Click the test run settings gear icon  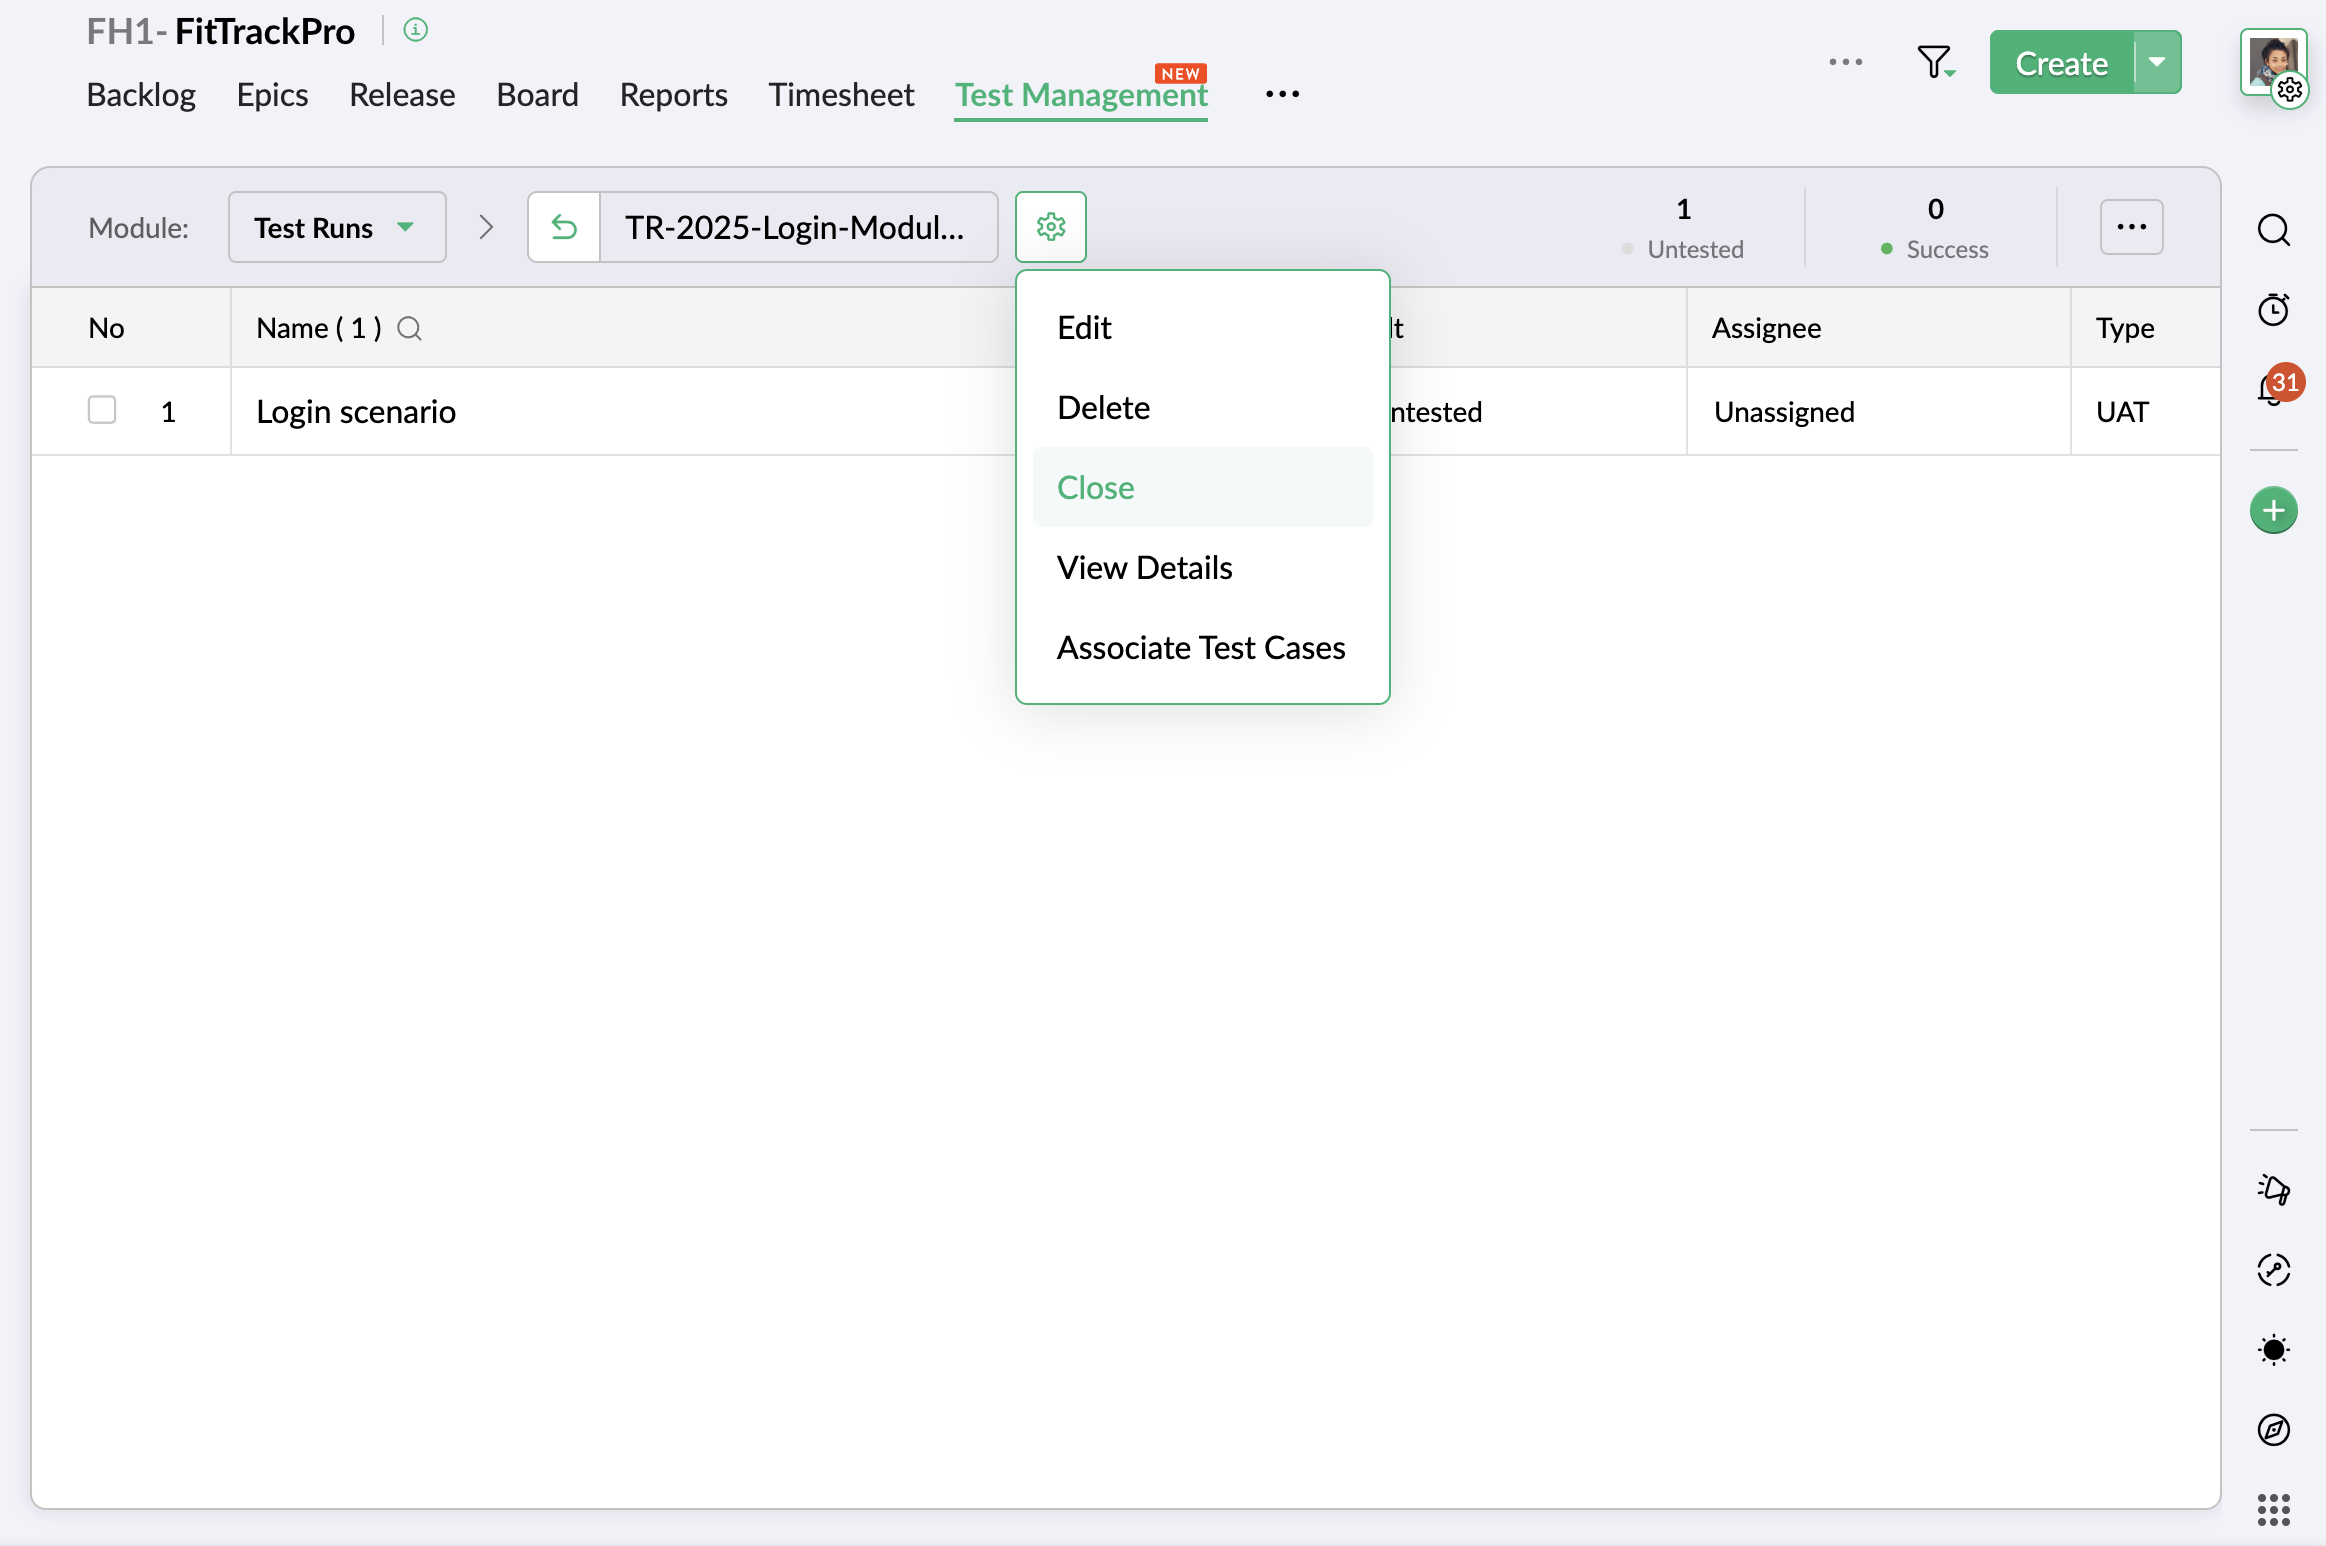pyautogui.click(x=1050, y=227)
